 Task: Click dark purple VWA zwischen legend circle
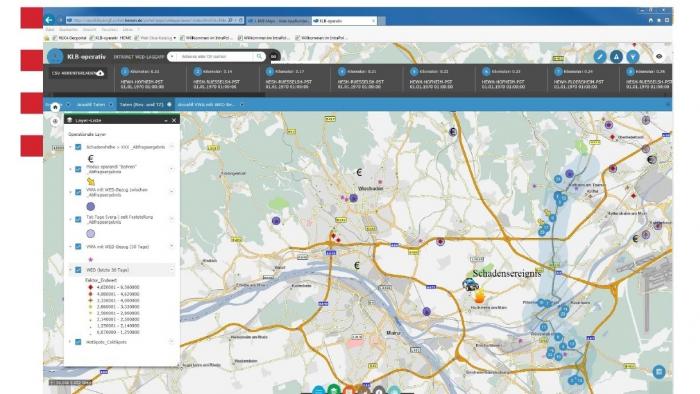pos(91,206)
